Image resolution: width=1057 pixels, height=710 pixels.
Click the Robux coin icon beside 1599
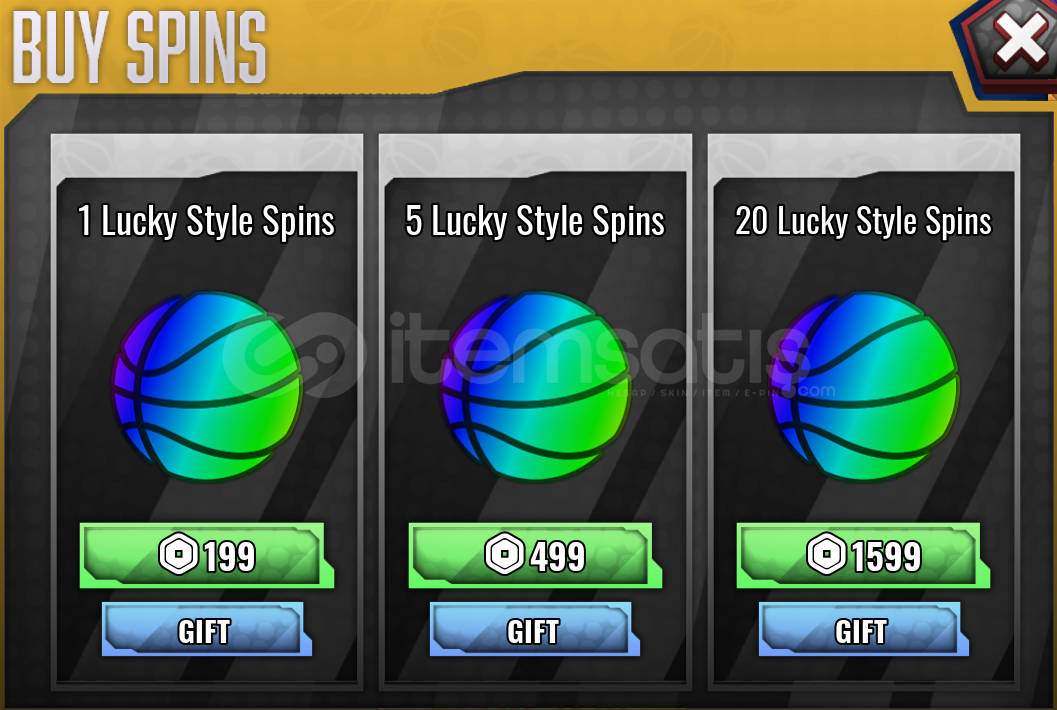click(x=826, y=554)
